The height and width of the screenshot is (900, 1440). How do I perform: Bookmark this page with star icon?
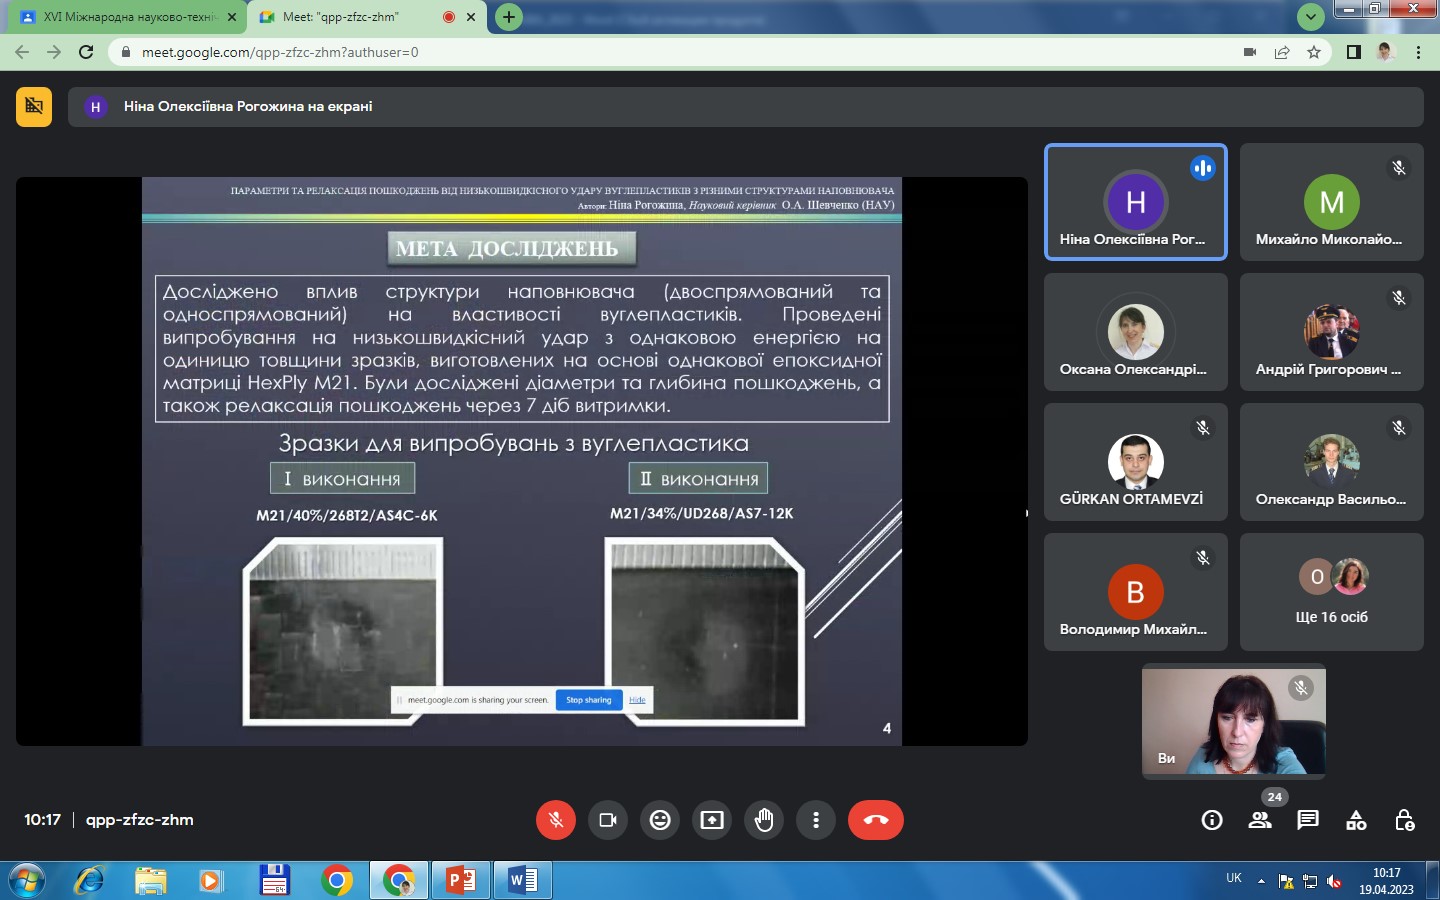point(1314,52)
